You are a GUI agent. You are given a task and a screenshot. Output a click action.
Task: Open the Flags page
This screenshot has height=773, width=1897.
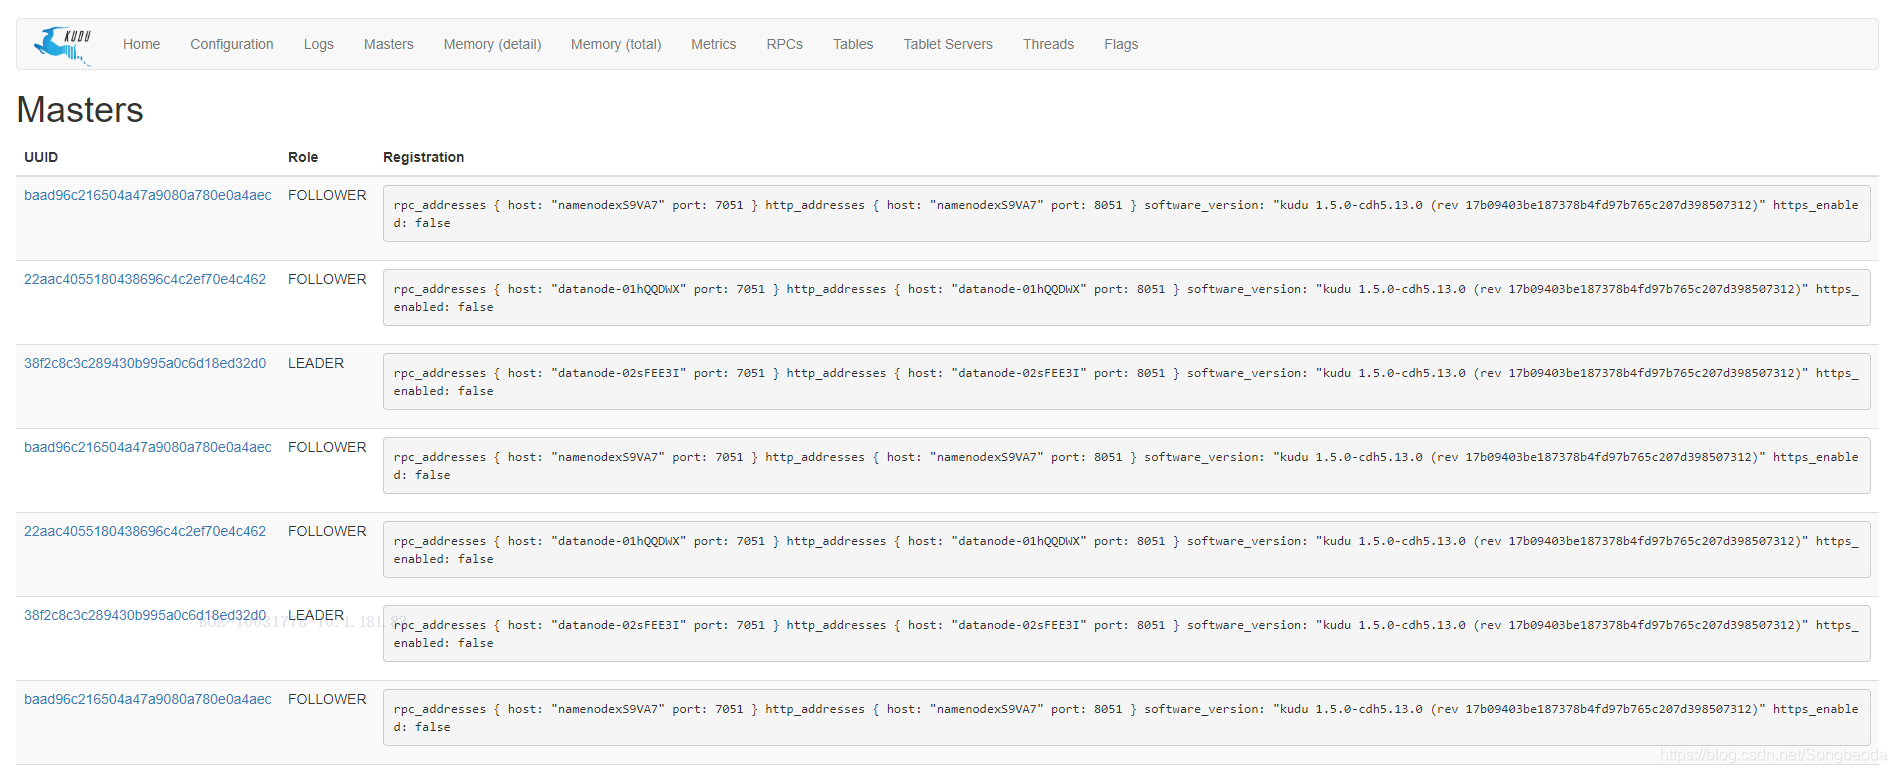tap(1121, 44)
